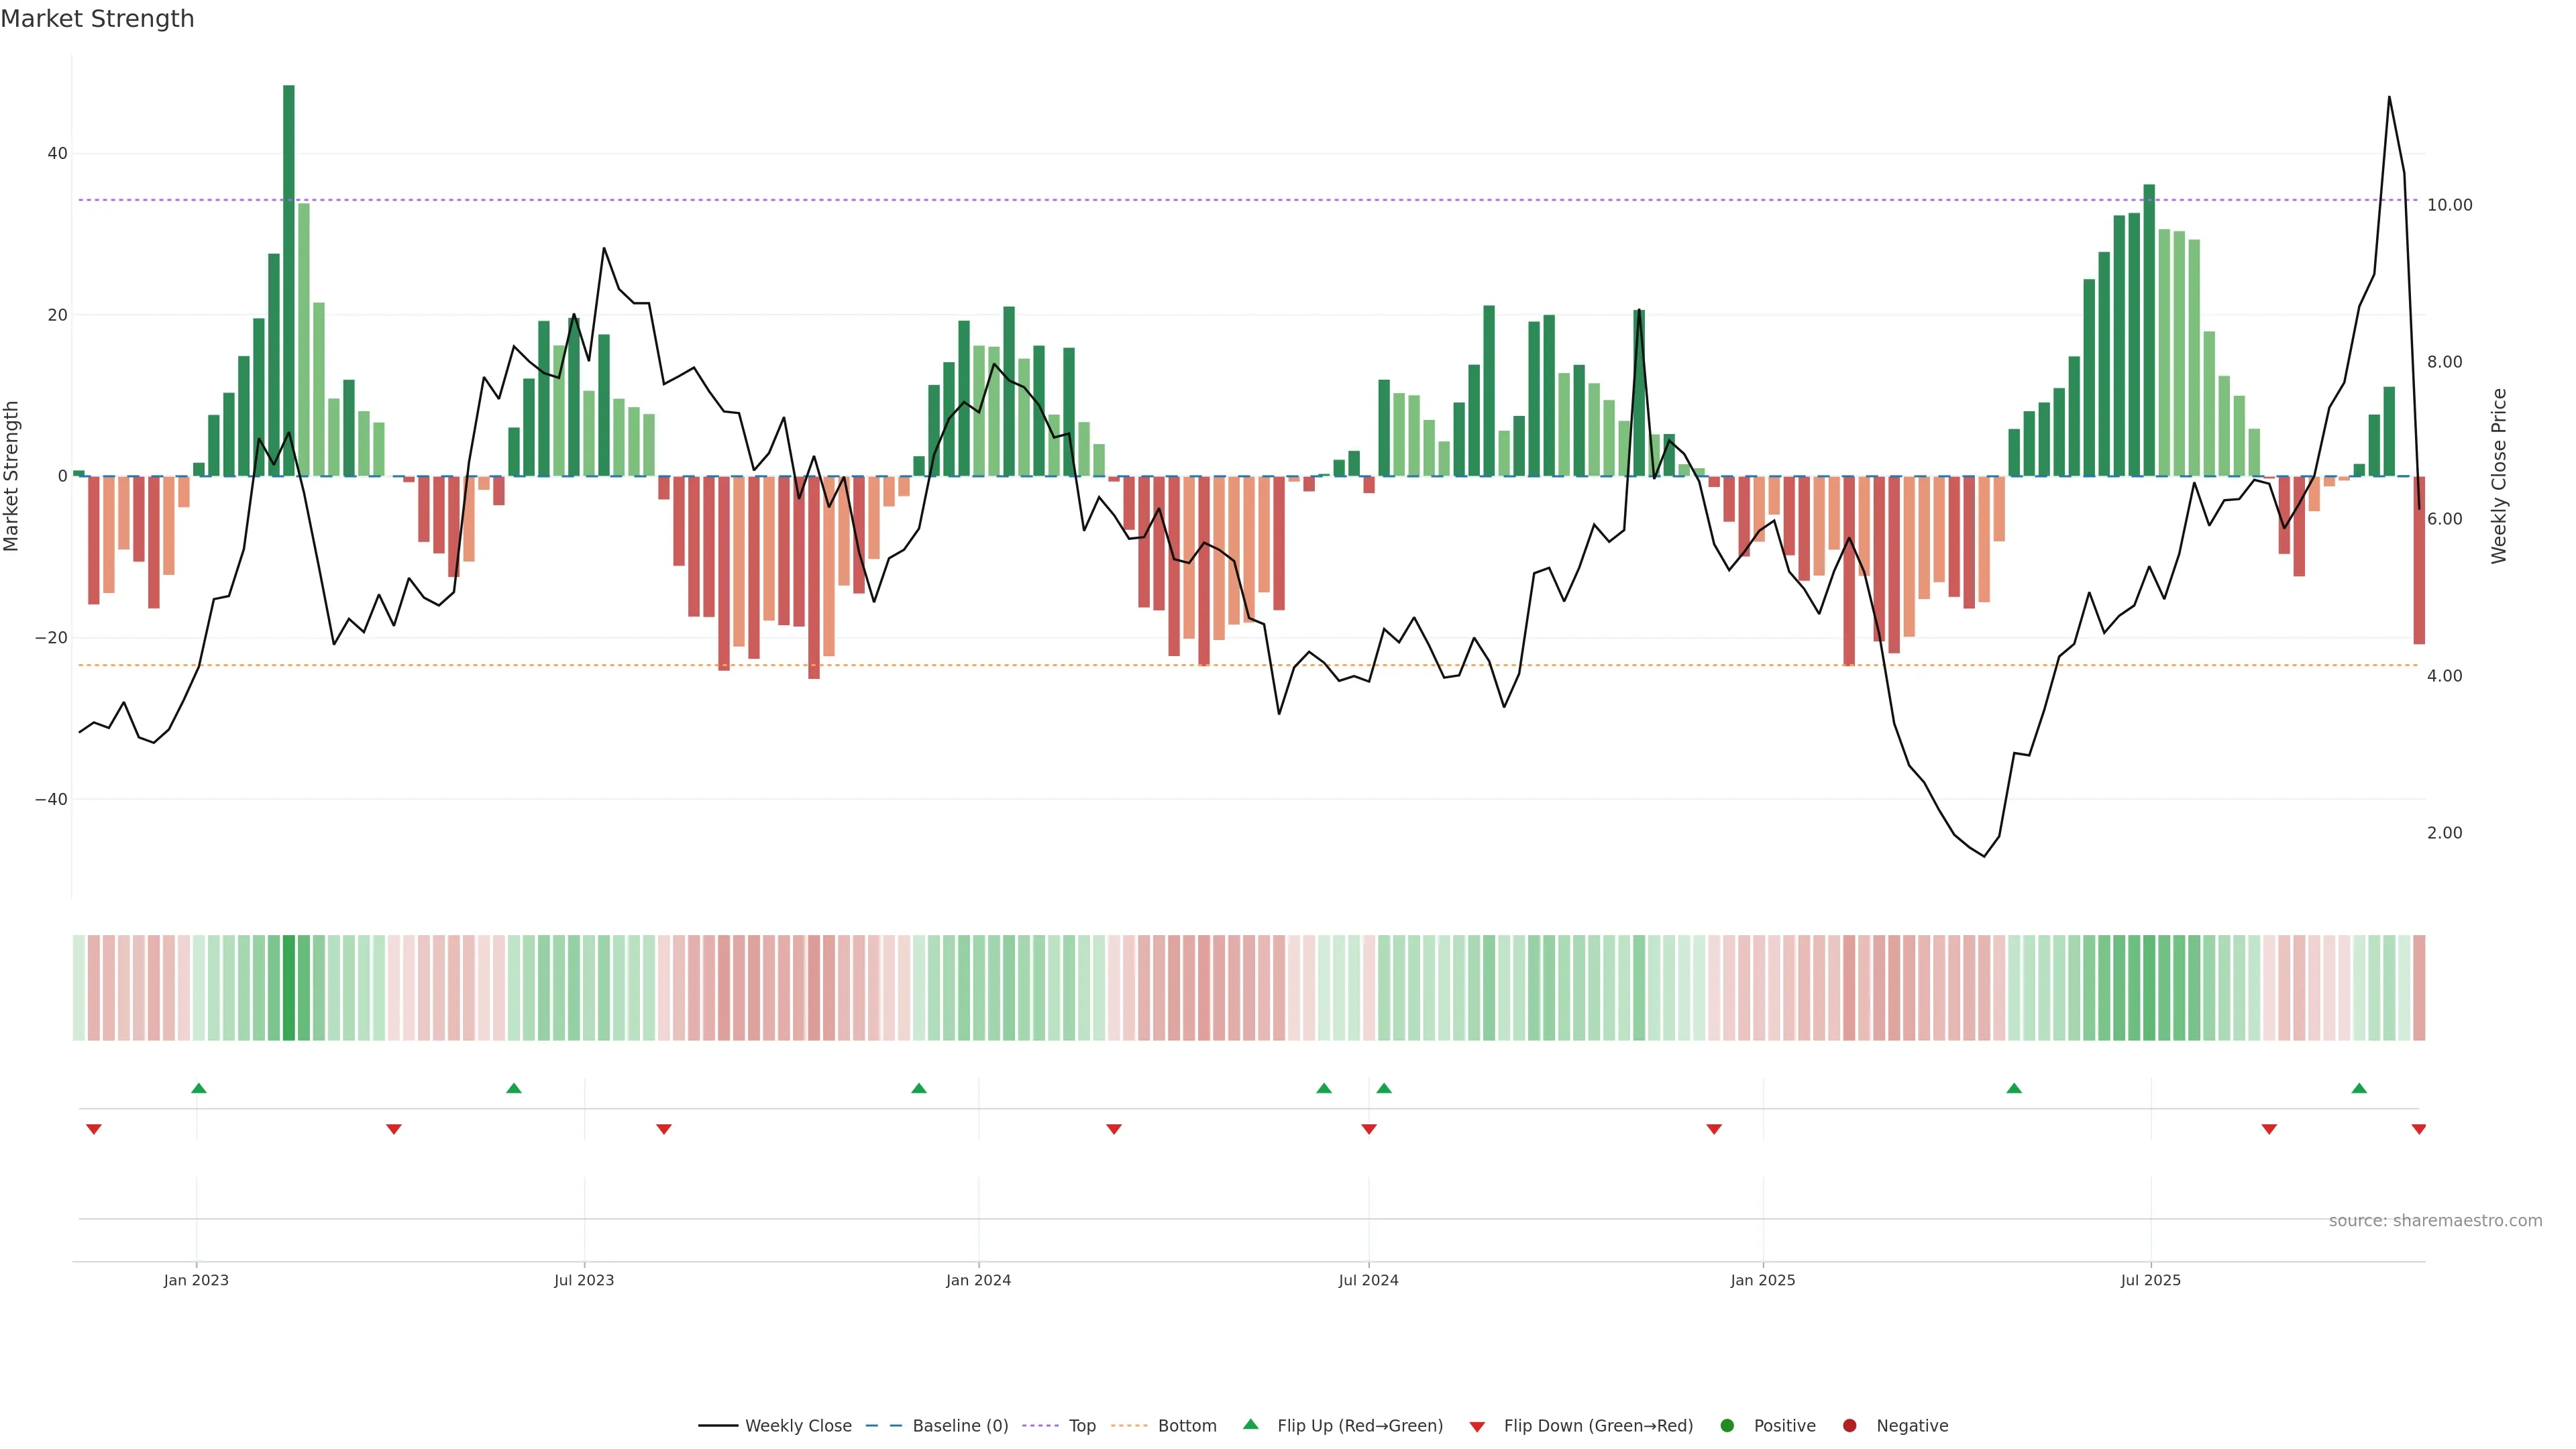Click the Negative red circle legend icon
This screenshot has height=1449, width=2576.
click(1849, 1425)
